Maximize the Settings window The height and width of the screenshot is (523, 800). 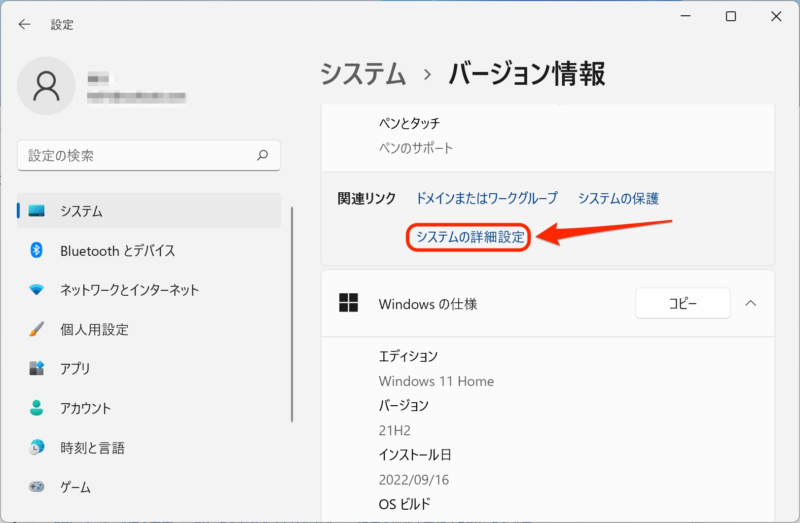(x=731, y=16)
